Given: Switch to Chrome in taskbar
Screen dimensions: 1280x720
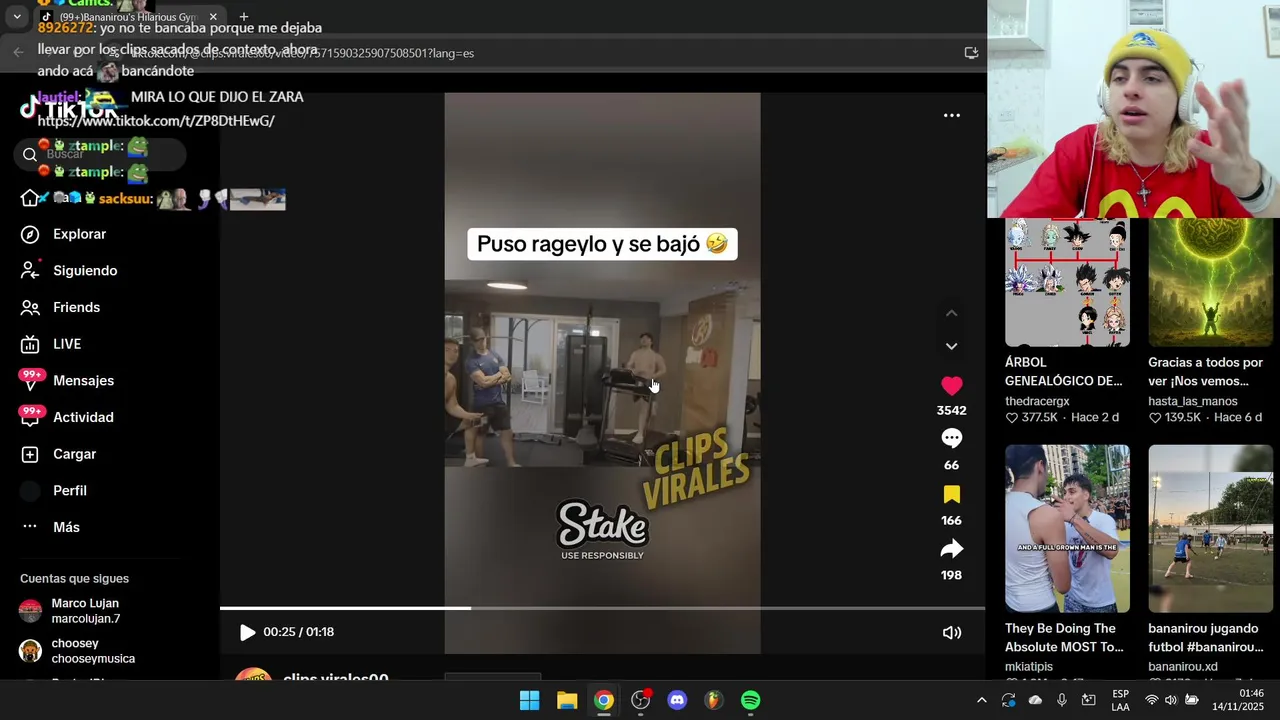Looking at the screenshot, I should click(x=604, y=701).
